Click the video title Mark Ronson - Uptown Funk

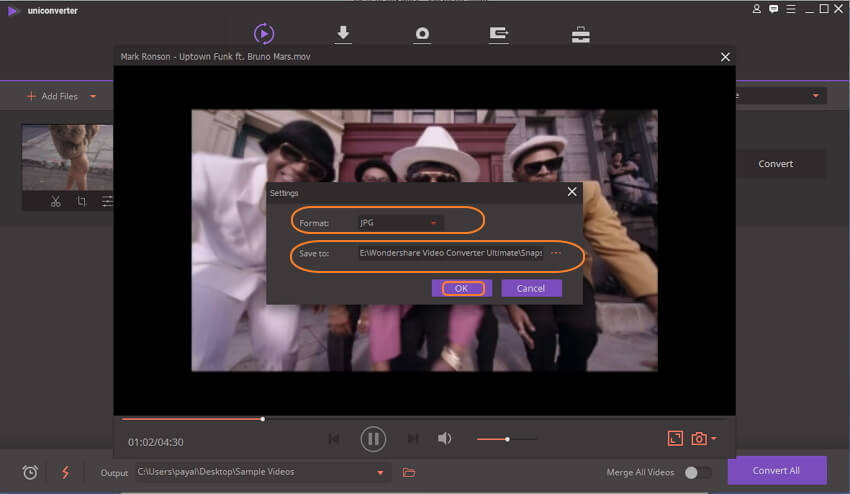point(215,57)
